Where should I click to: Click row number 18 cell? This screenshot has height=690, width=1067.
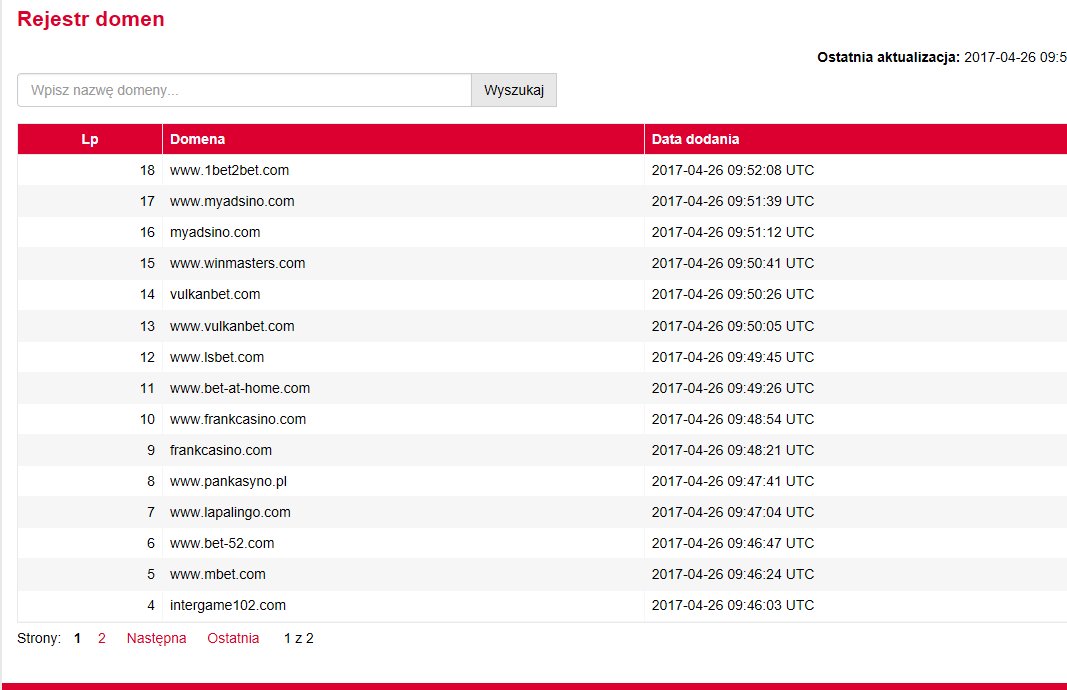pos(90,170)
